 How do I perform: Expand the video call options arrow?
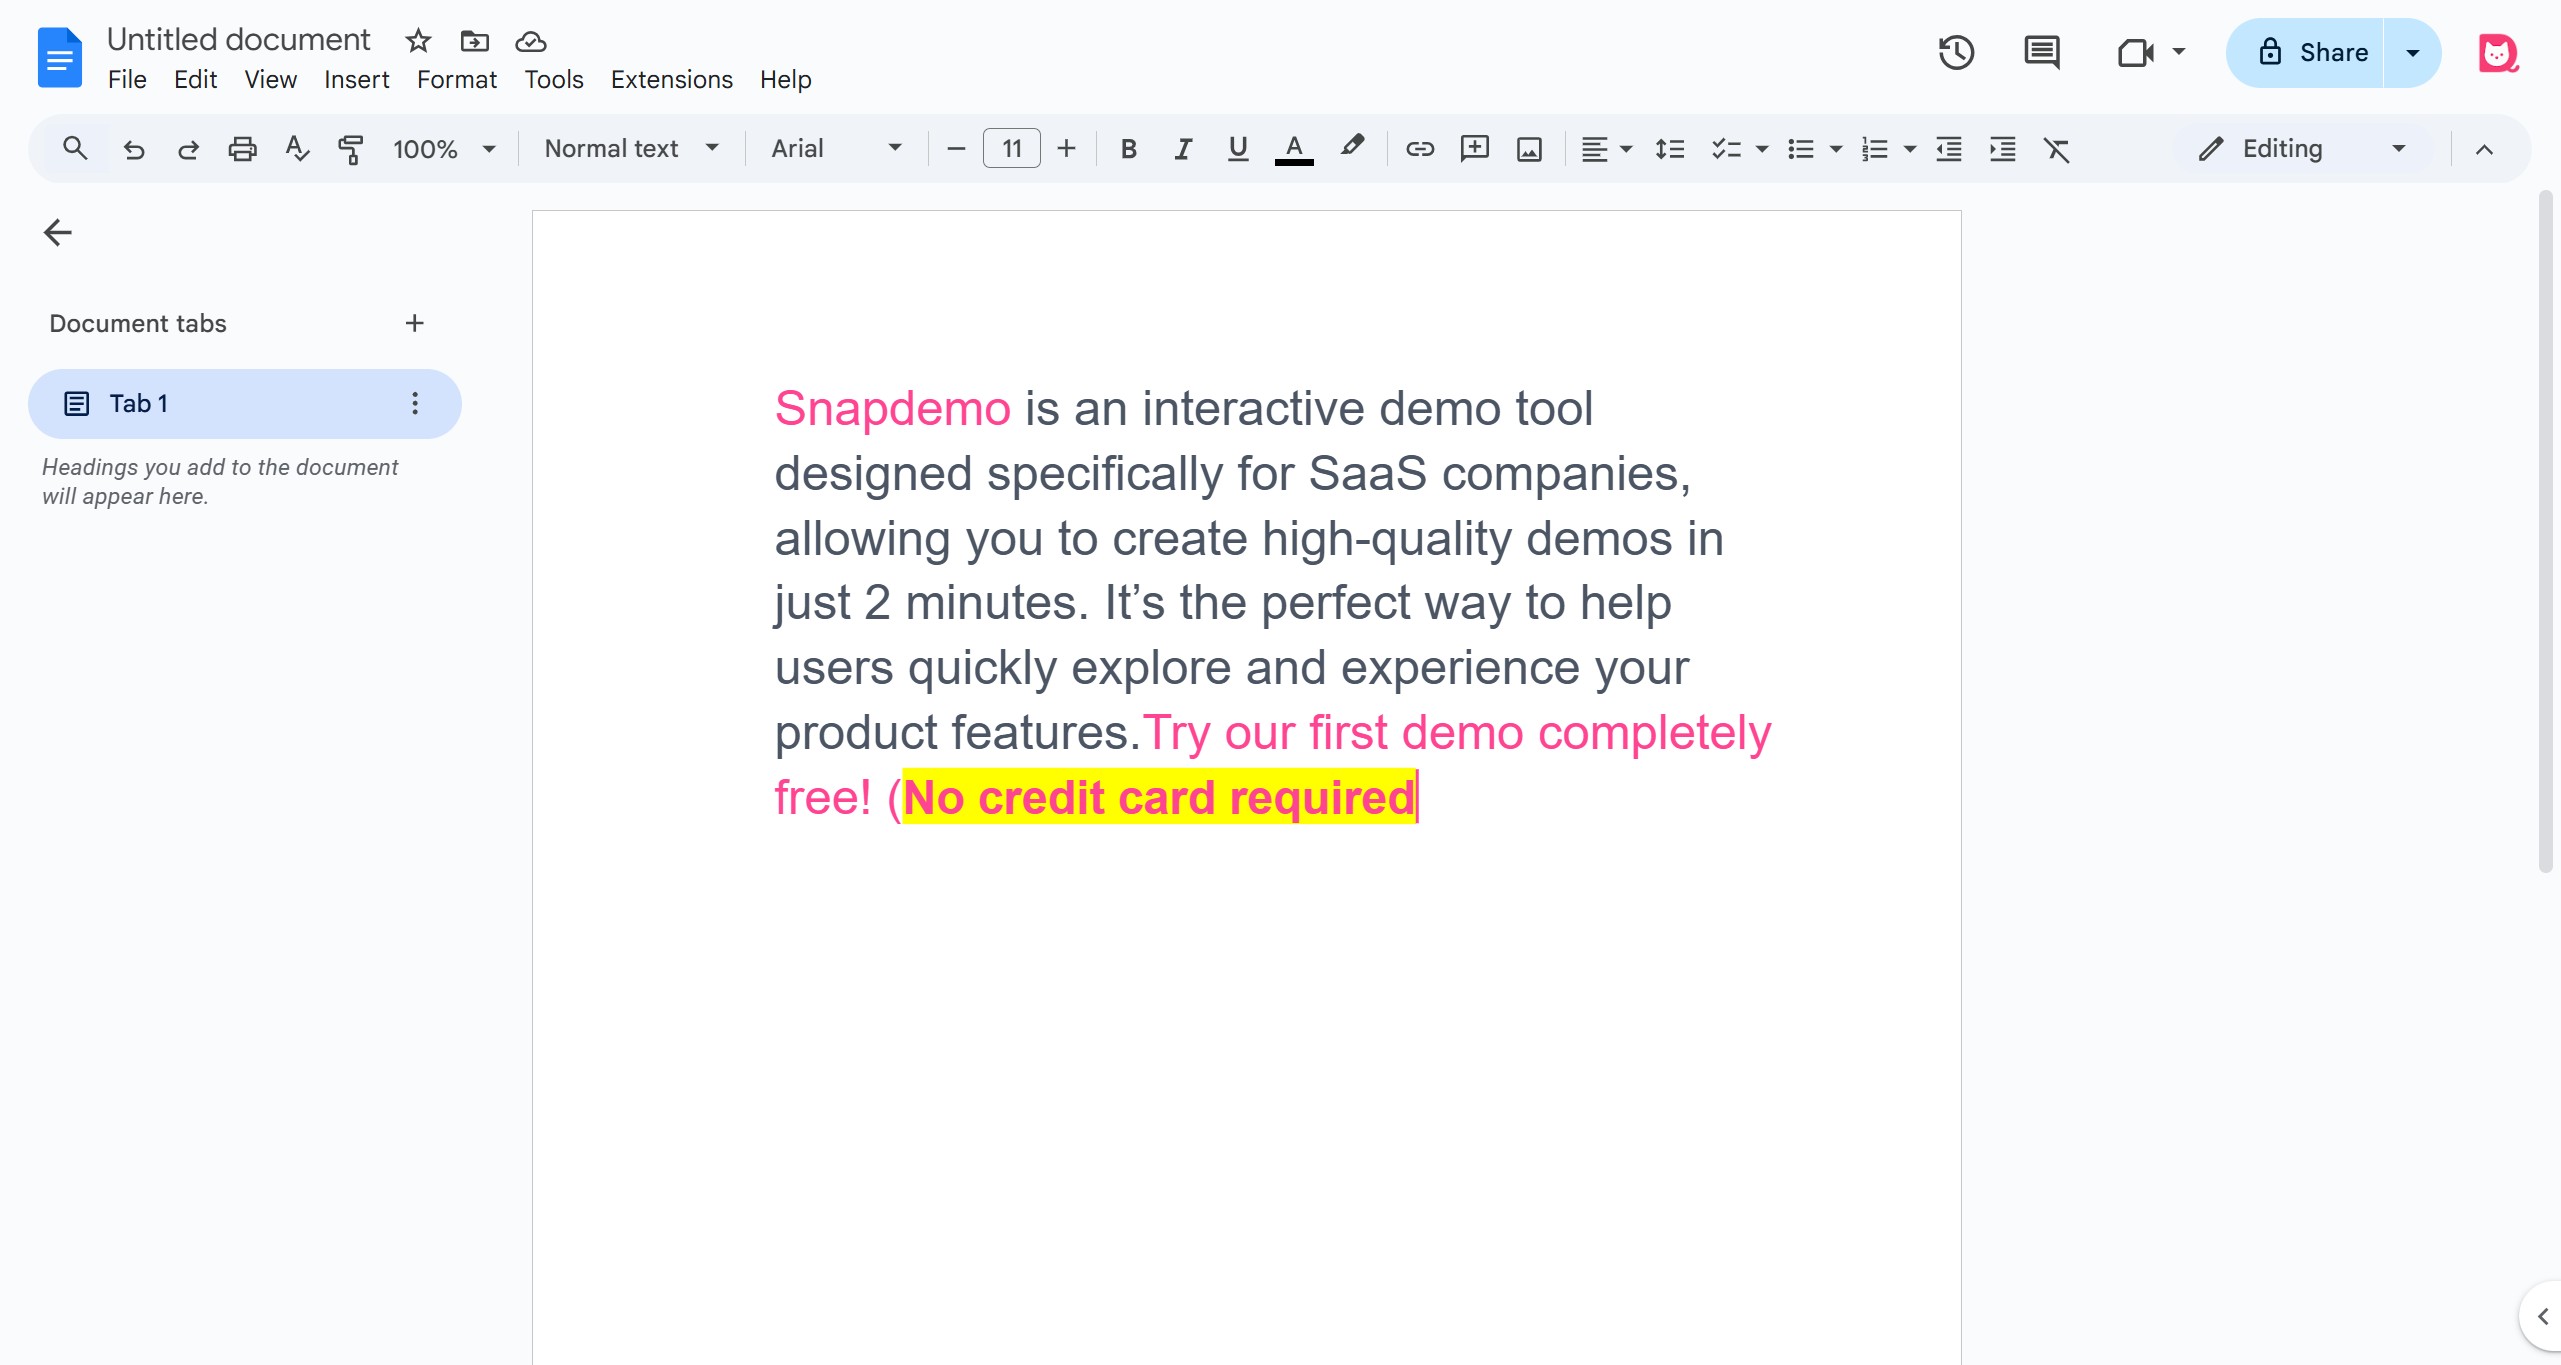[x=2179, y=51]
